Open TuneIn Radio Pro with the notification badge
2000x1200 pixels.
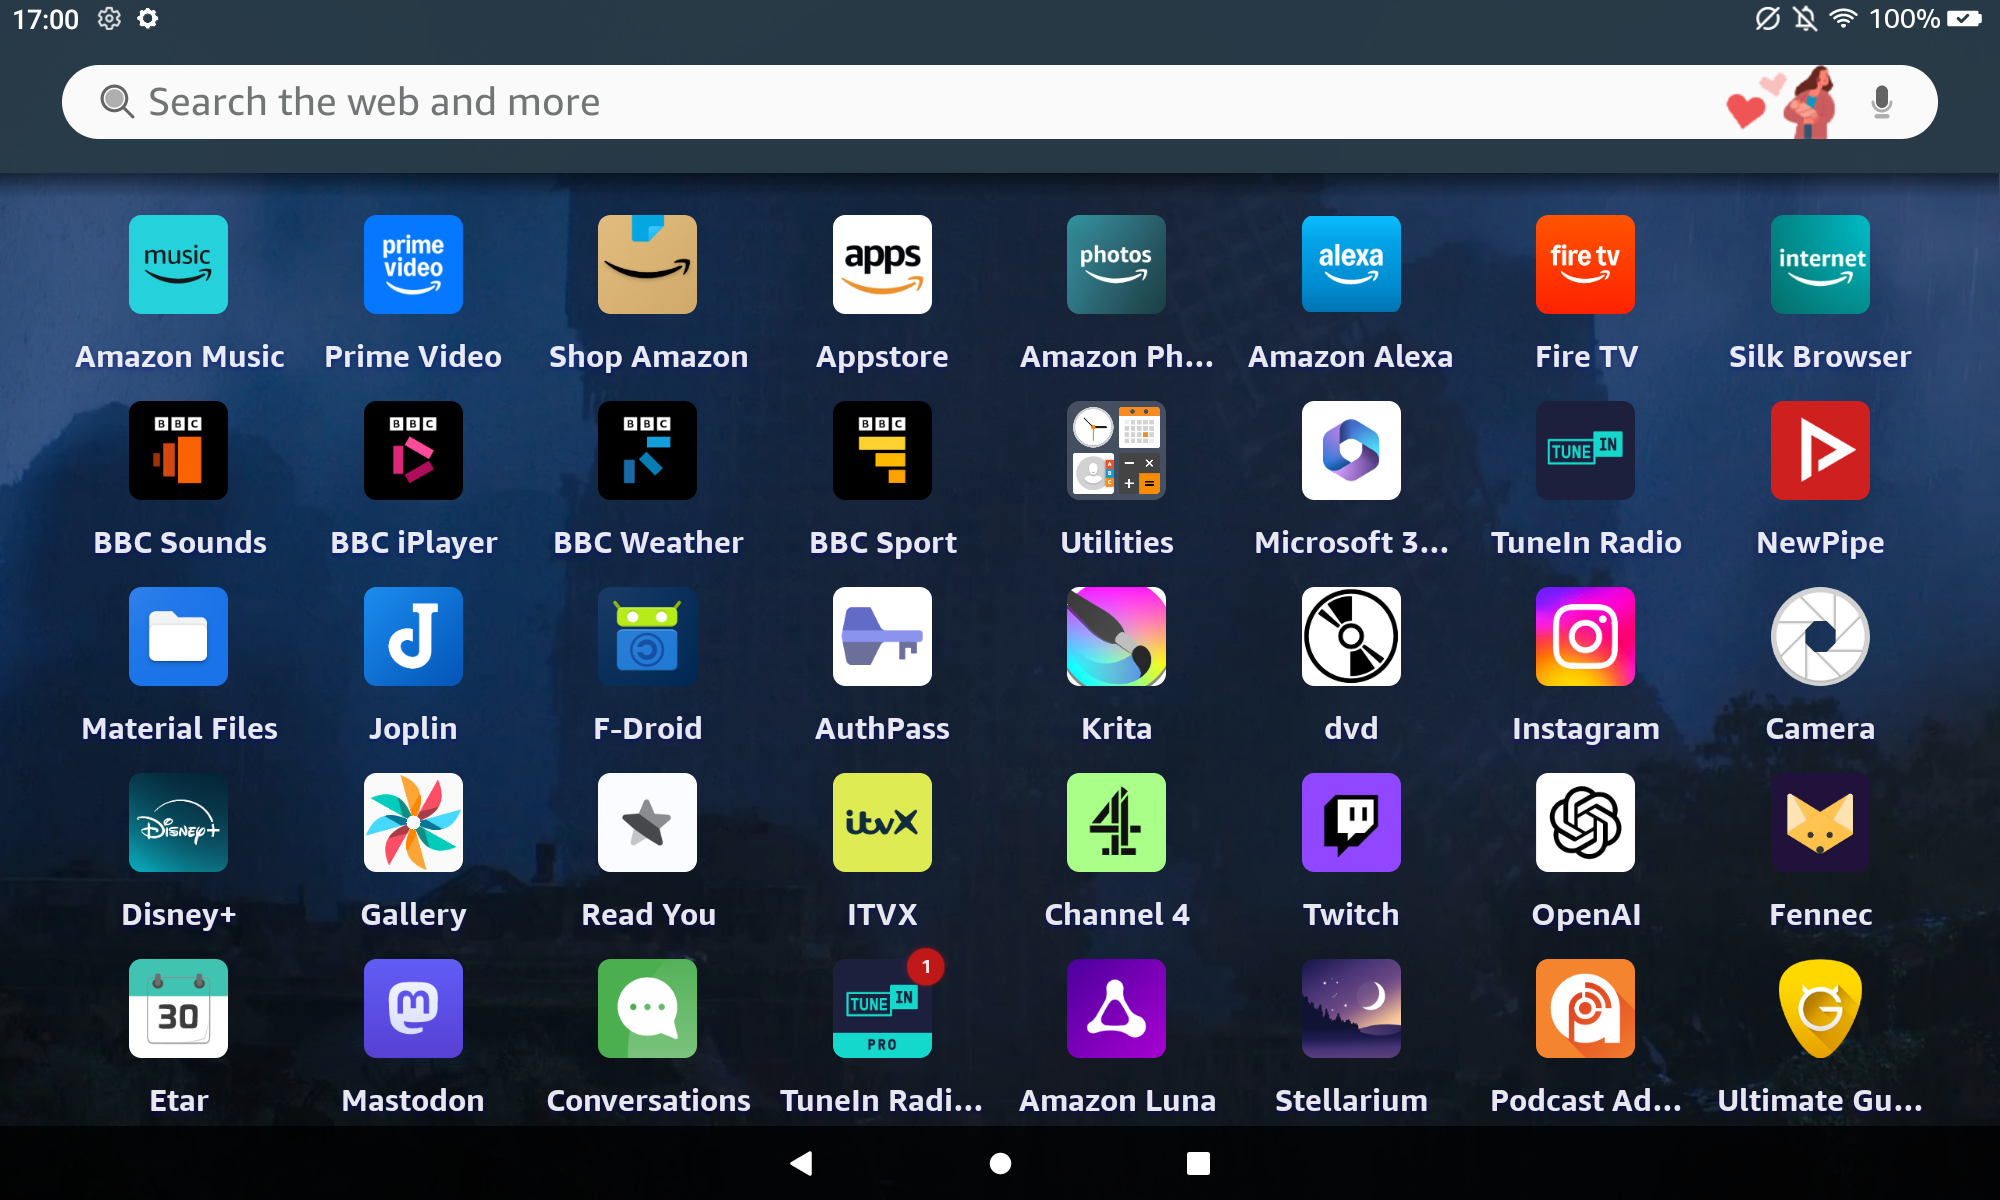(882, 1009)
